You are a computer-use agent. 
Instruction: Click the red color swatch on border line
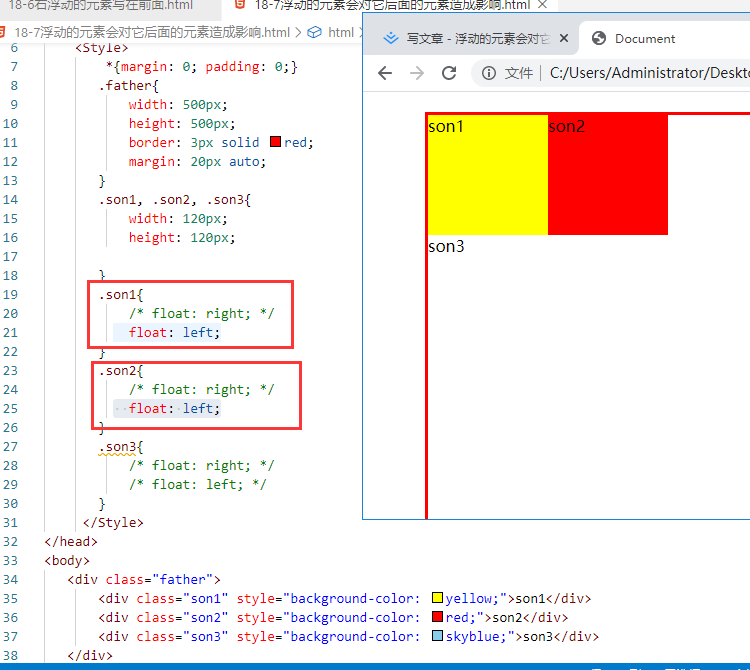click(x=275, y=142)
